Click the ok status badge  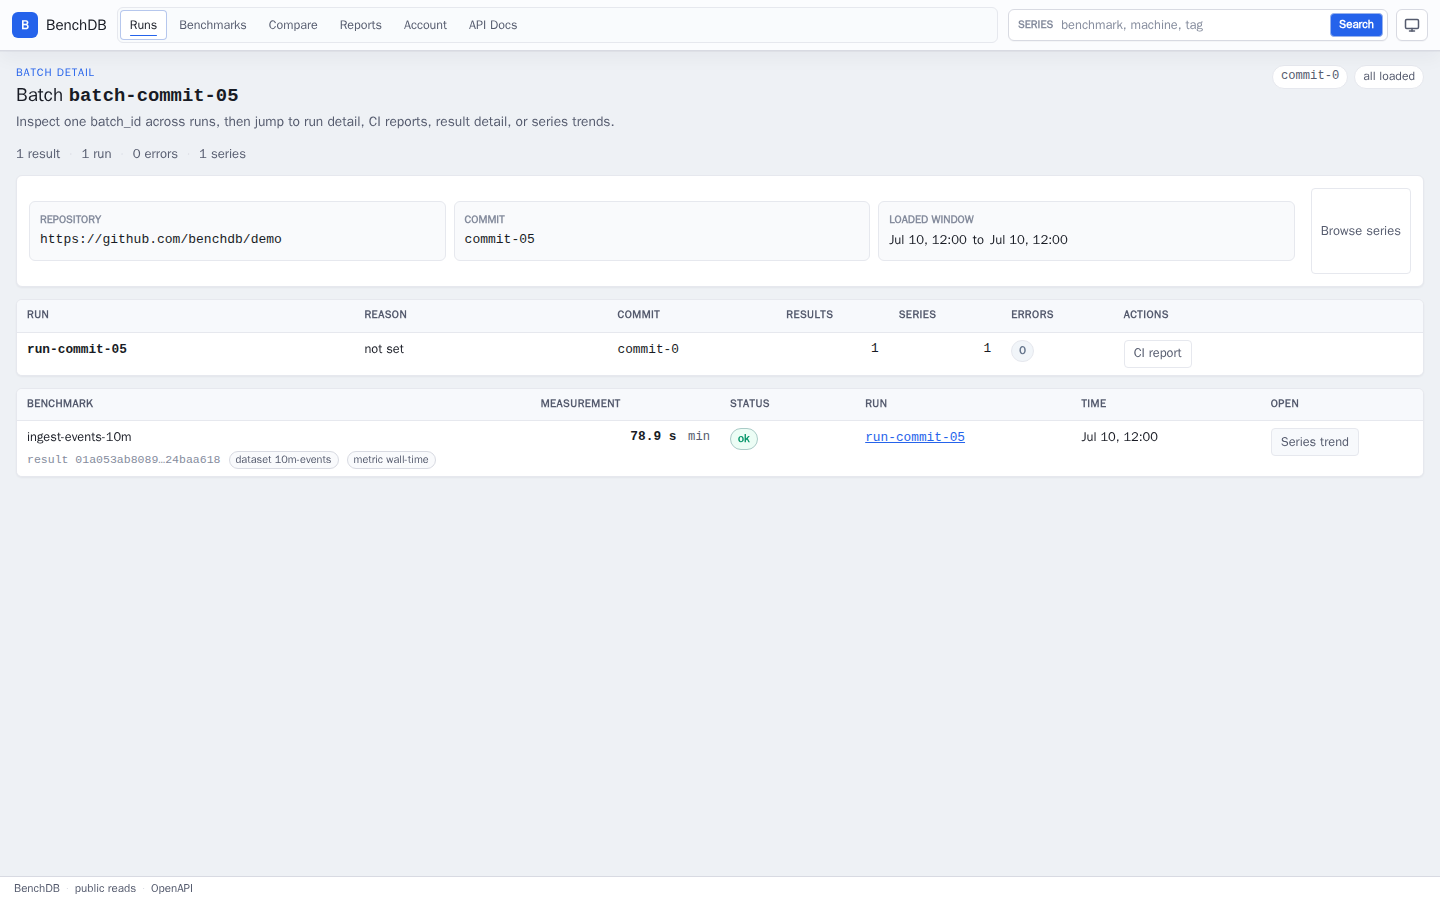tap(744, 439)
